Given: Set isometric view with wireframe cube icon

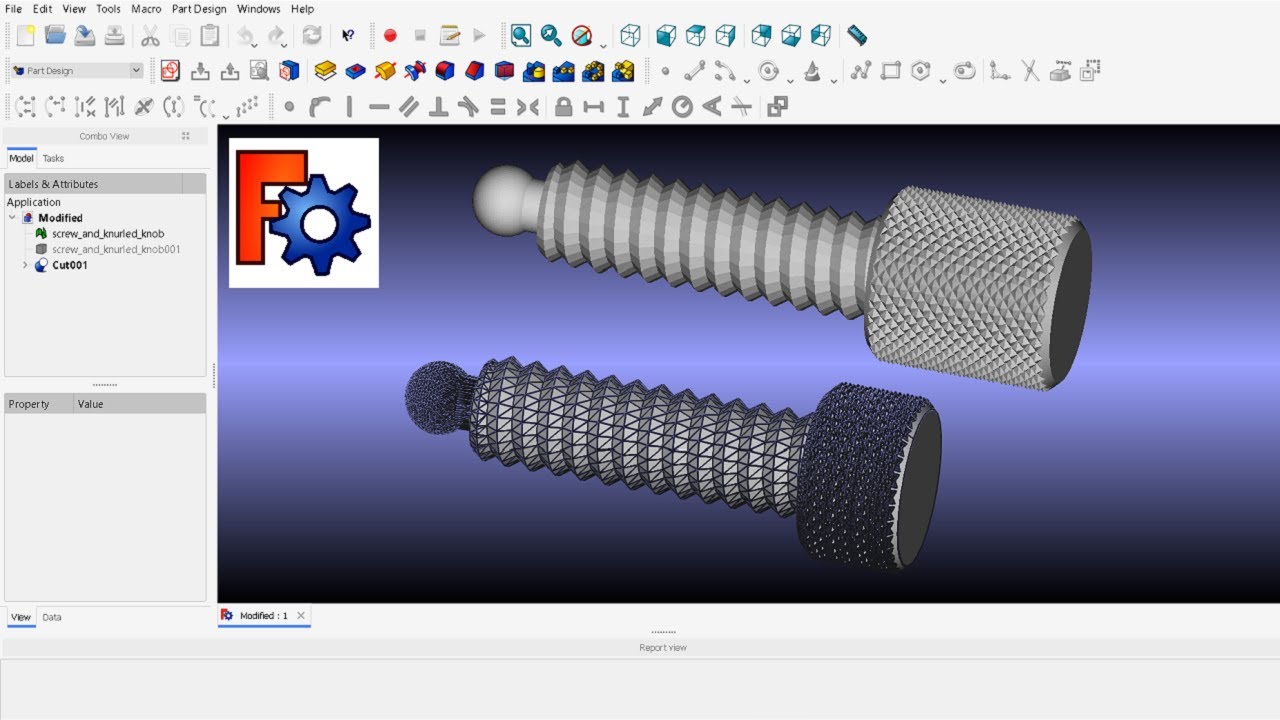Looking at the screenshot, I should click(x=630, y=36).
